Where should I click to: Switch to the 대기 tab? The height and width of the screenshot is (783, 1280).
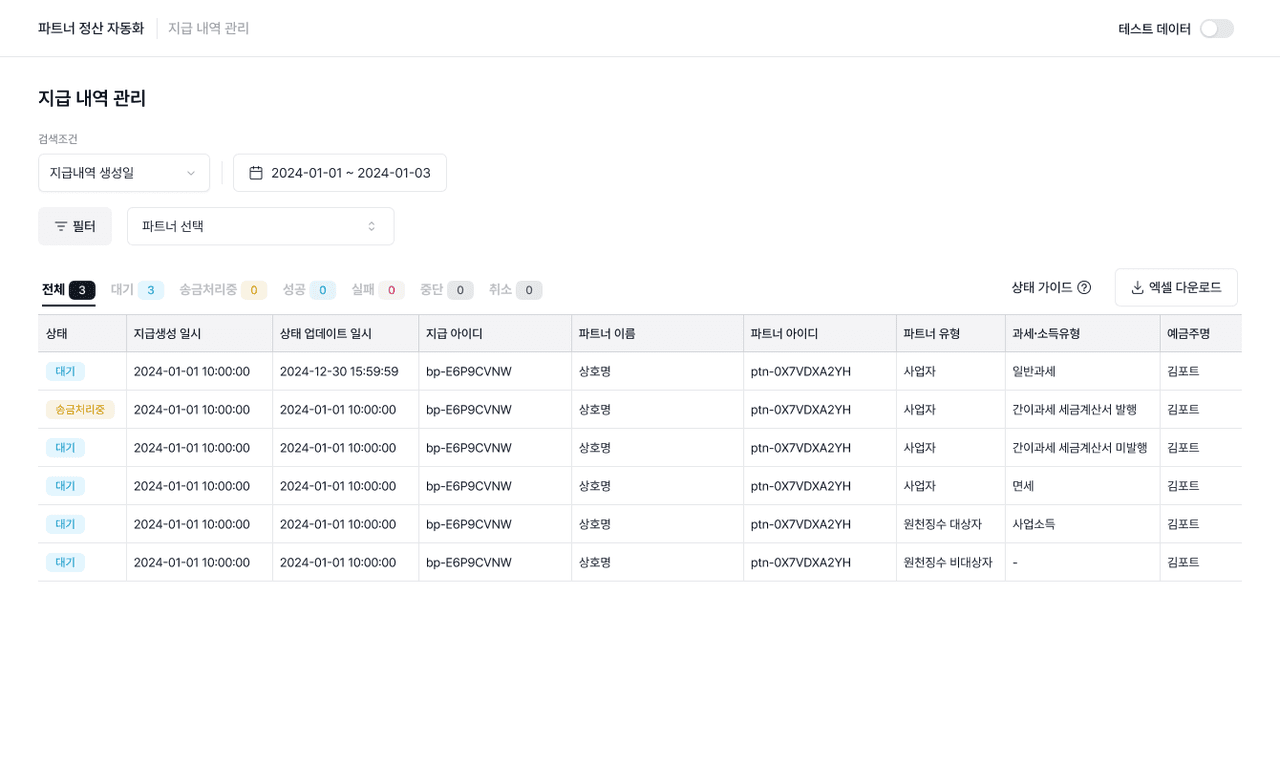pos(136,290)
